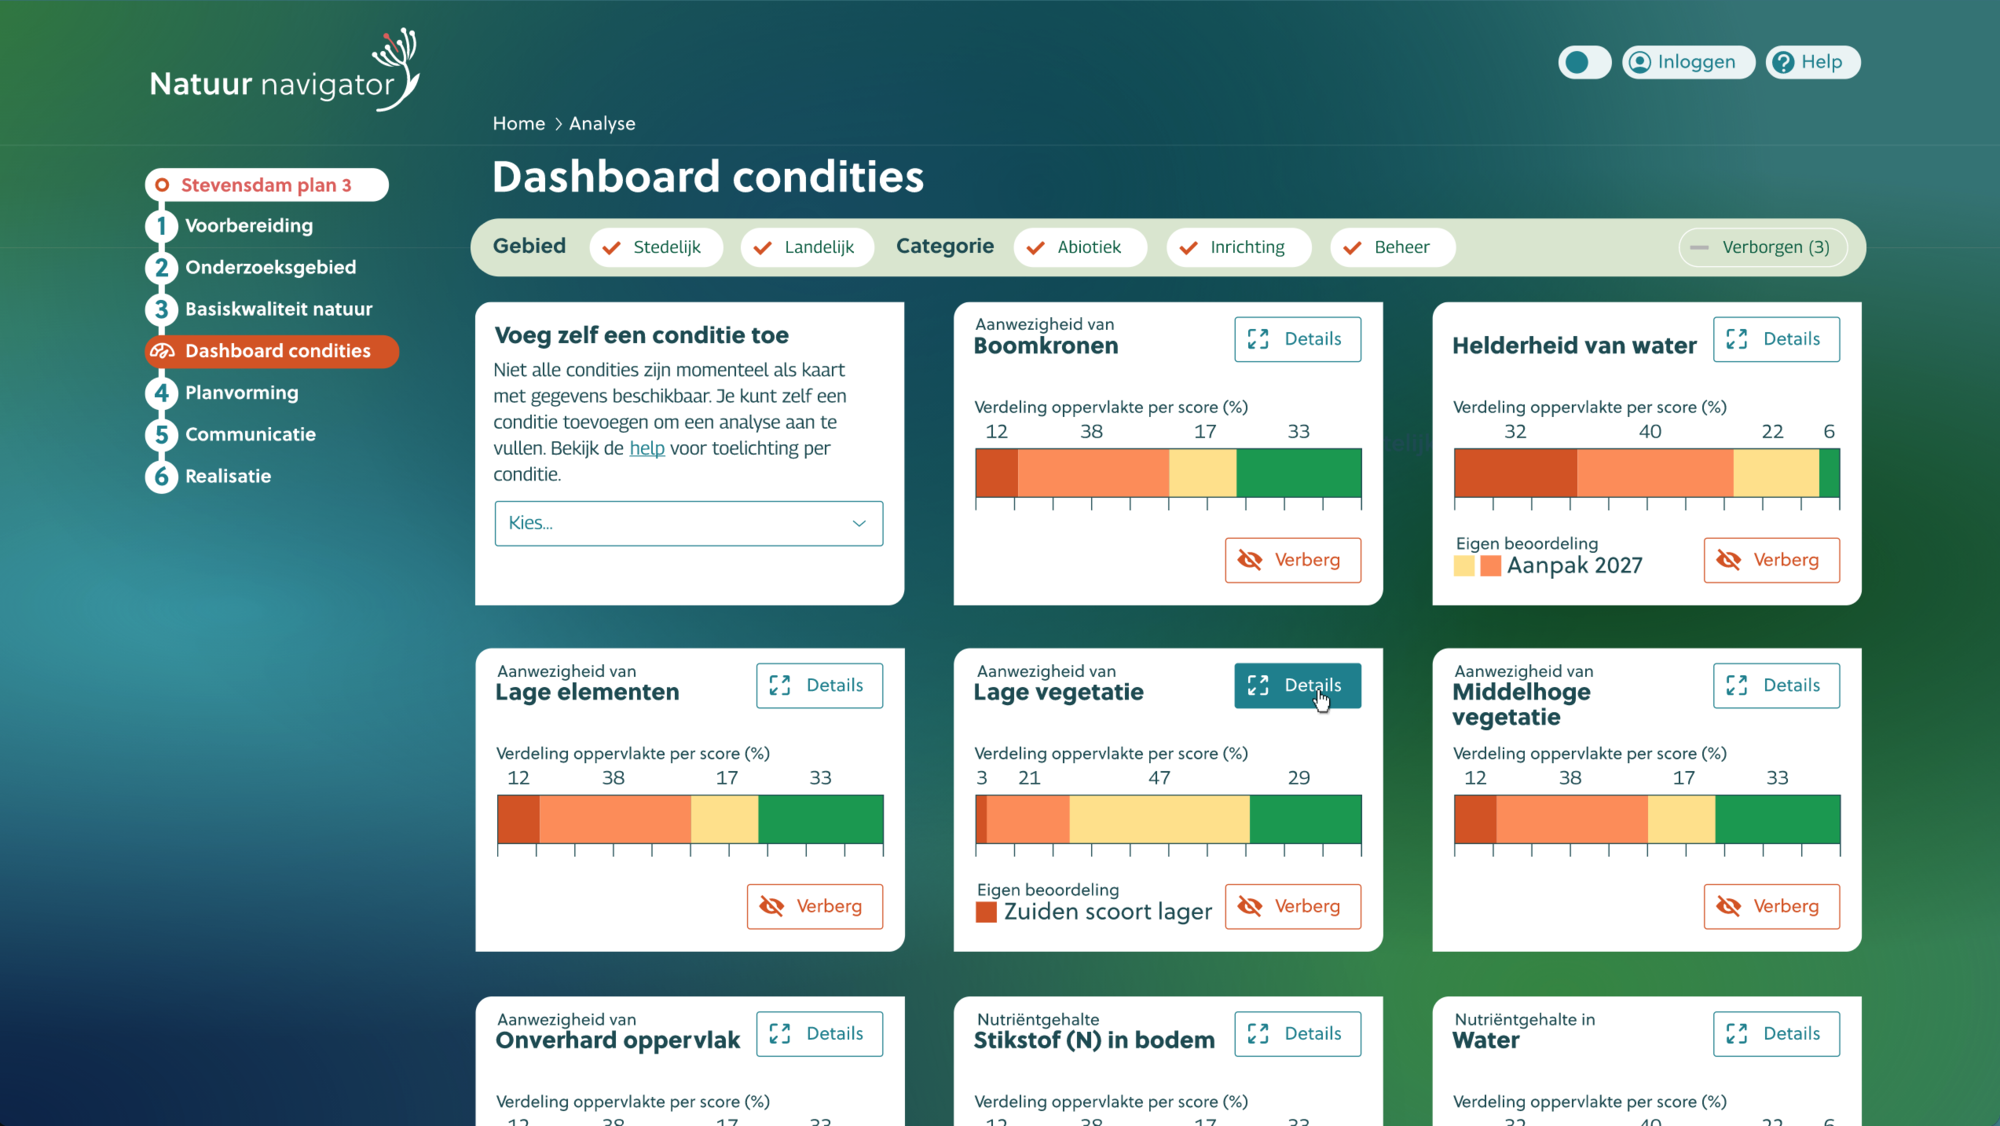Screen dimensions: 2000x1126
Task: Click the expand icon in Onverhard oppervlak Details
Action: 780,1033
